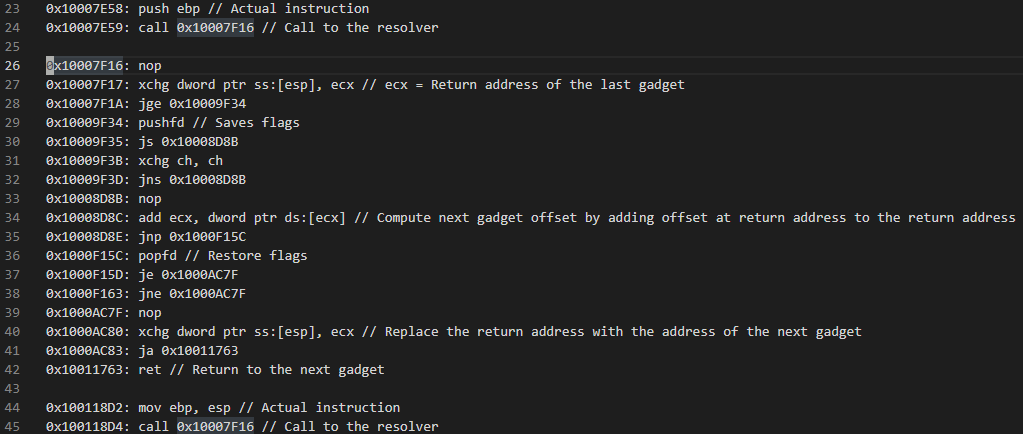Click 'add ecx, dword ptr ds:[ecx]' instruction
Image resolution: width=1023 pixels, height=434 pixels.
242,218
